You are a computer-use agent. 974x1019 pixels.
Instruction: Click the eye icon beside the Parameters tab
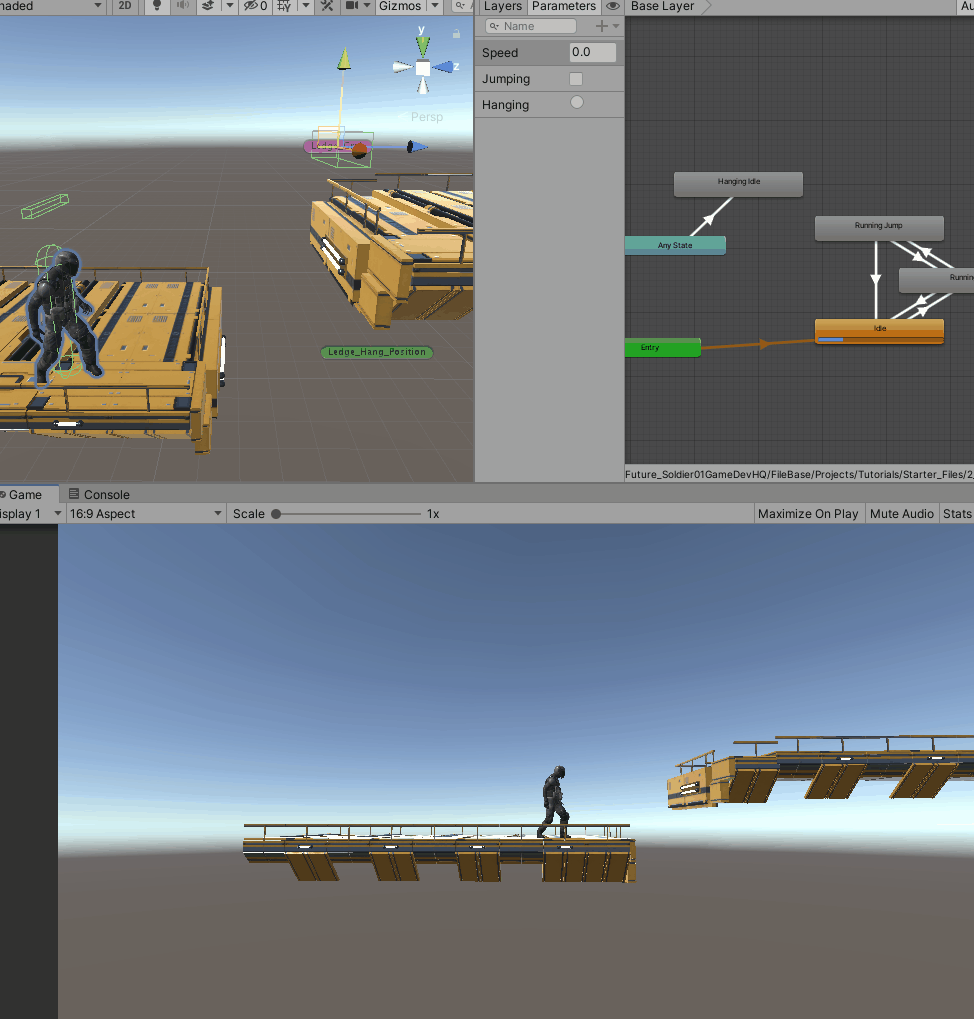click(613, 6)
